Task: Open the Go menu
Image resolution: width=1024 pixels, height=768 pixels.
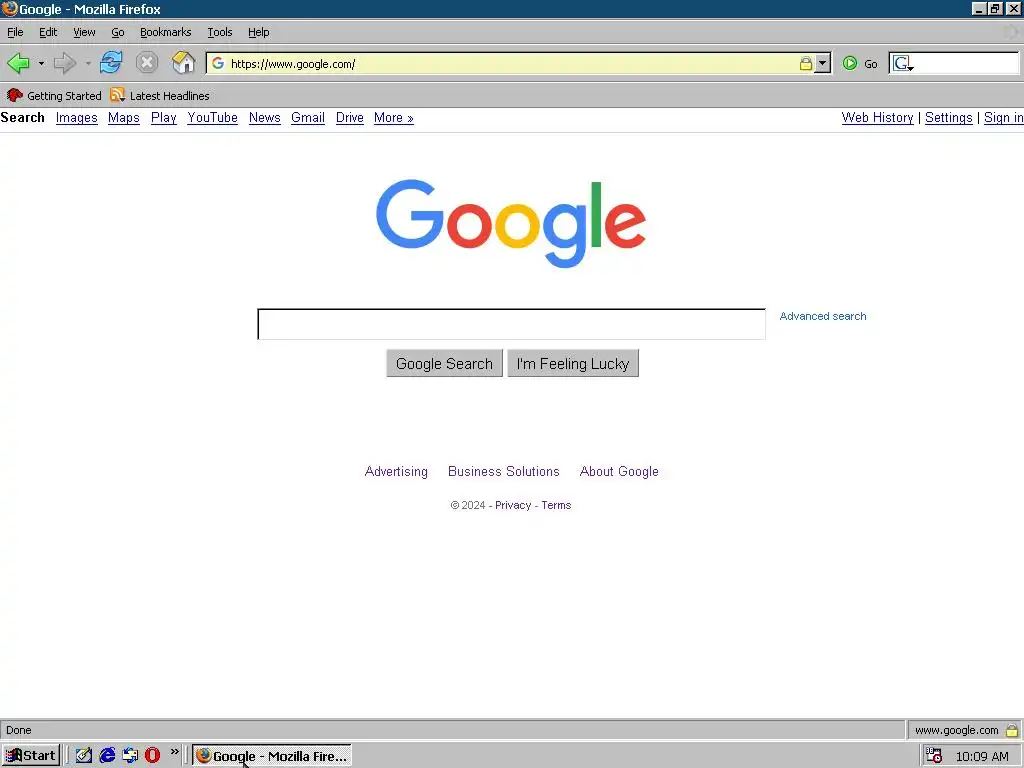Action: coord(118,32)
